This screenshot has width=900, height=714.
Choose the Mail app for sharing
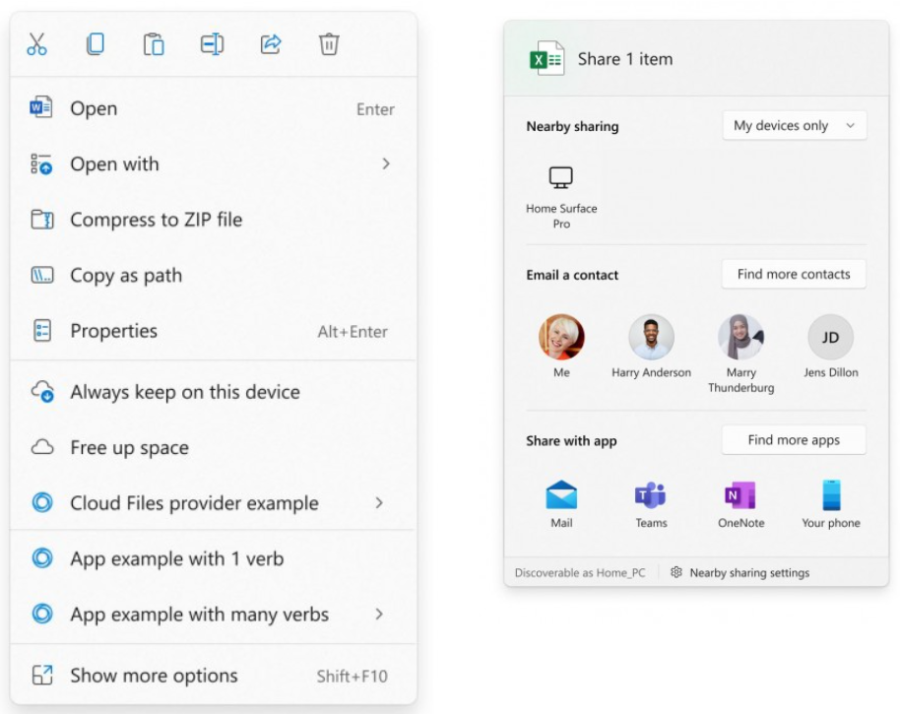(x=561, y=496)
